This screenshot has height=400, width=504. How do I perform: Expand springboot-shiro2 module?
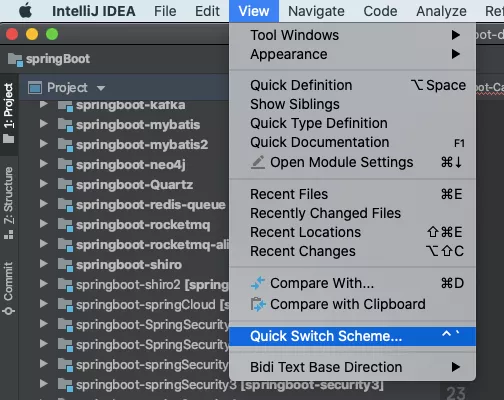coord(43,284)
